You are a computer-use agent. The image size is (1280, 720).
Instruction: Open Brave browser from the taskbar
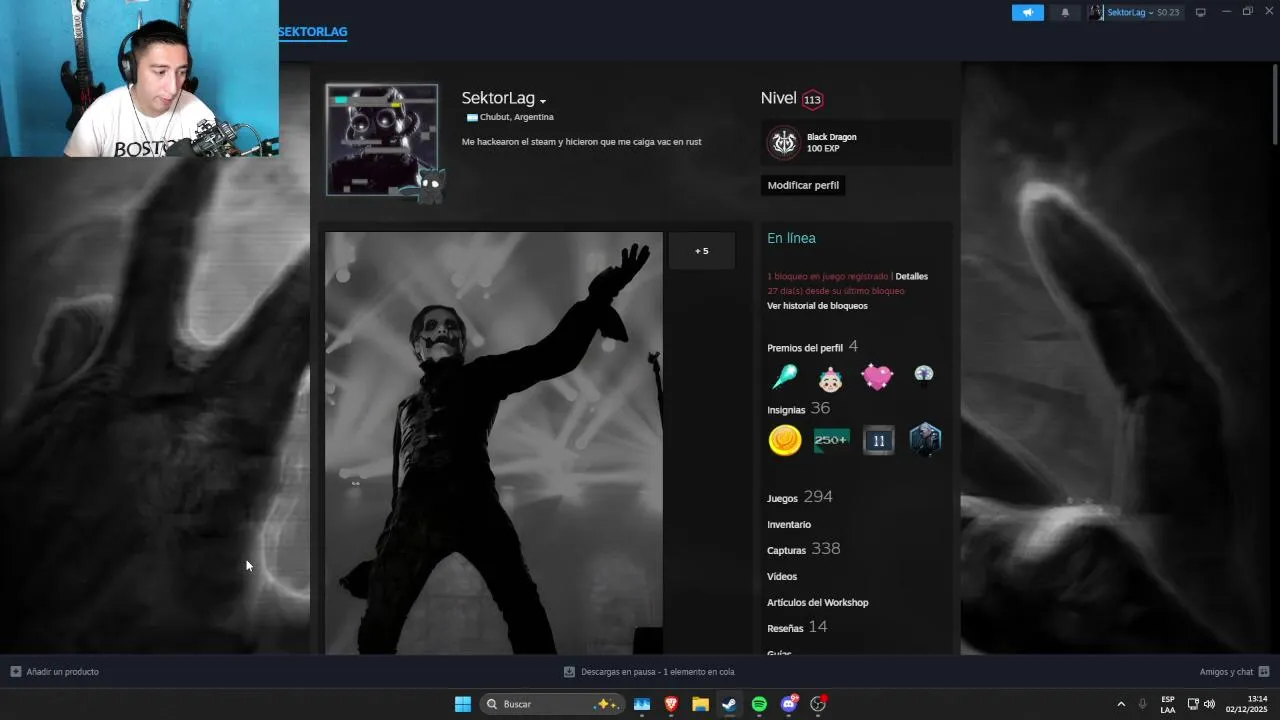pos(671,704)
